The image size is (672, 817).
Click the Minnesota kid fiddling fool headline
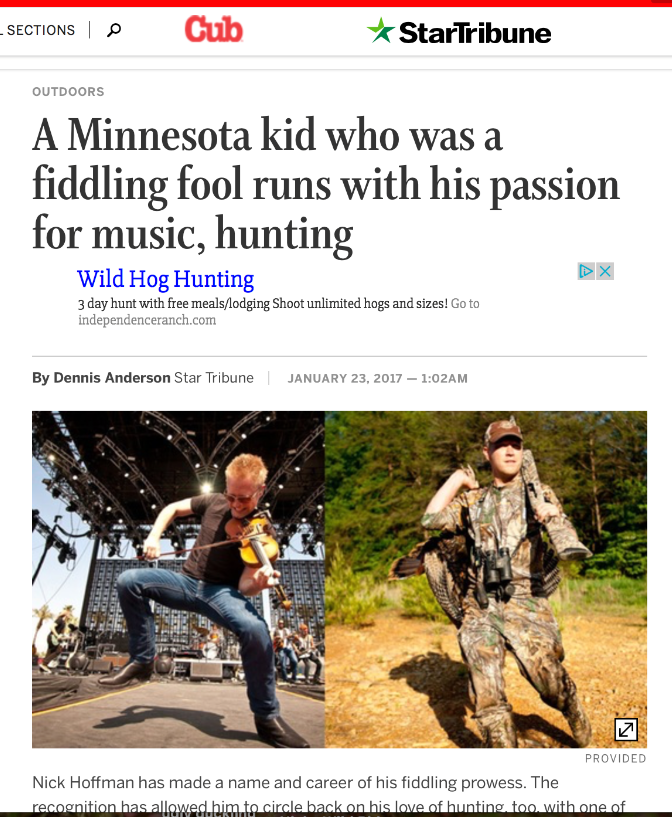(326, 184)
